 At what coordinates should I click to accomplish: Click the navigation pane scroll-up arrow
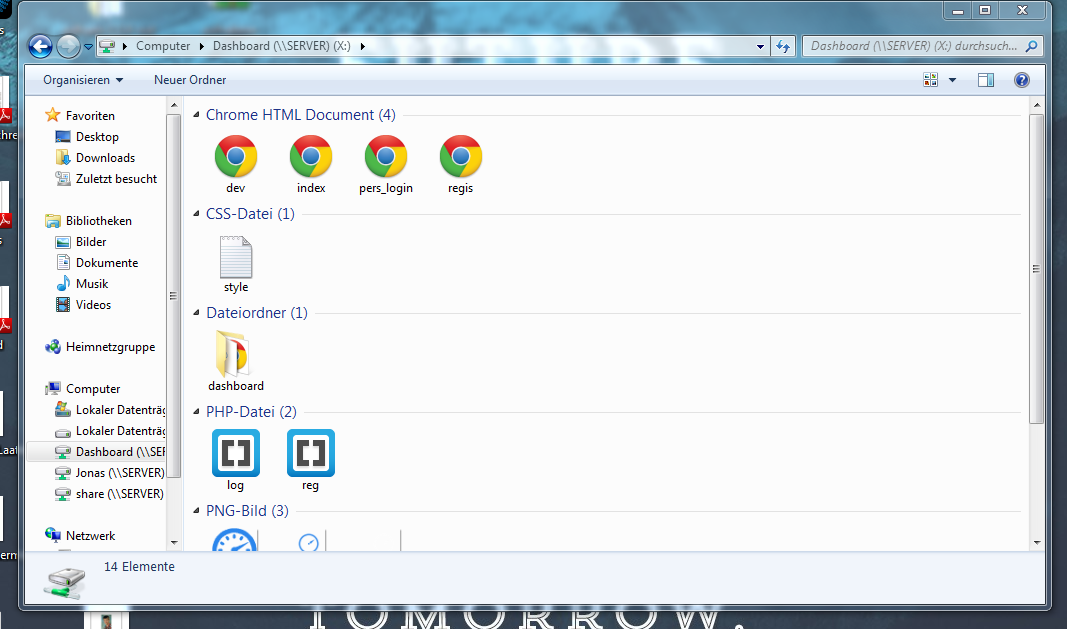(x=174, y=106)
